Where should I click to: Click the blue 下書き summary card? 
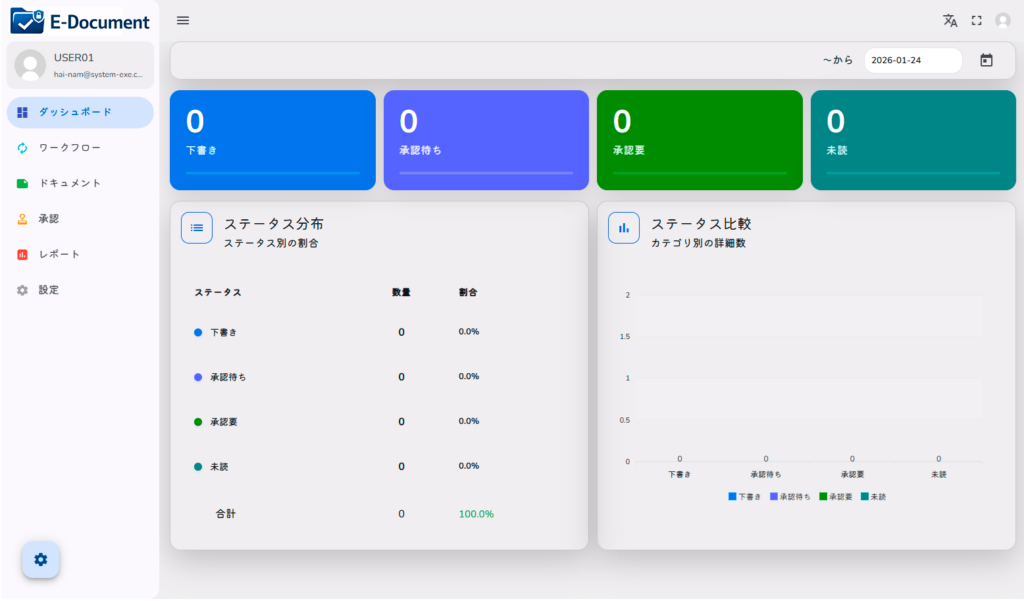coord(273,140)
